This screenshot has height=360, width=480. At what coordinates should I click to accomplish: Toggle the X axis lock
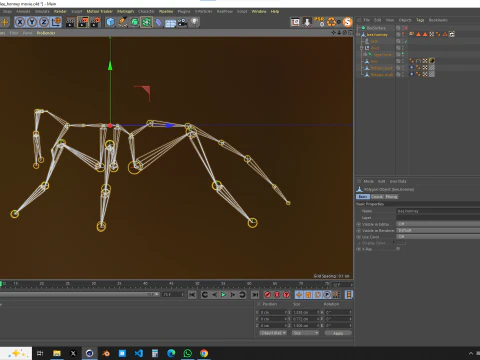point(20,22)
